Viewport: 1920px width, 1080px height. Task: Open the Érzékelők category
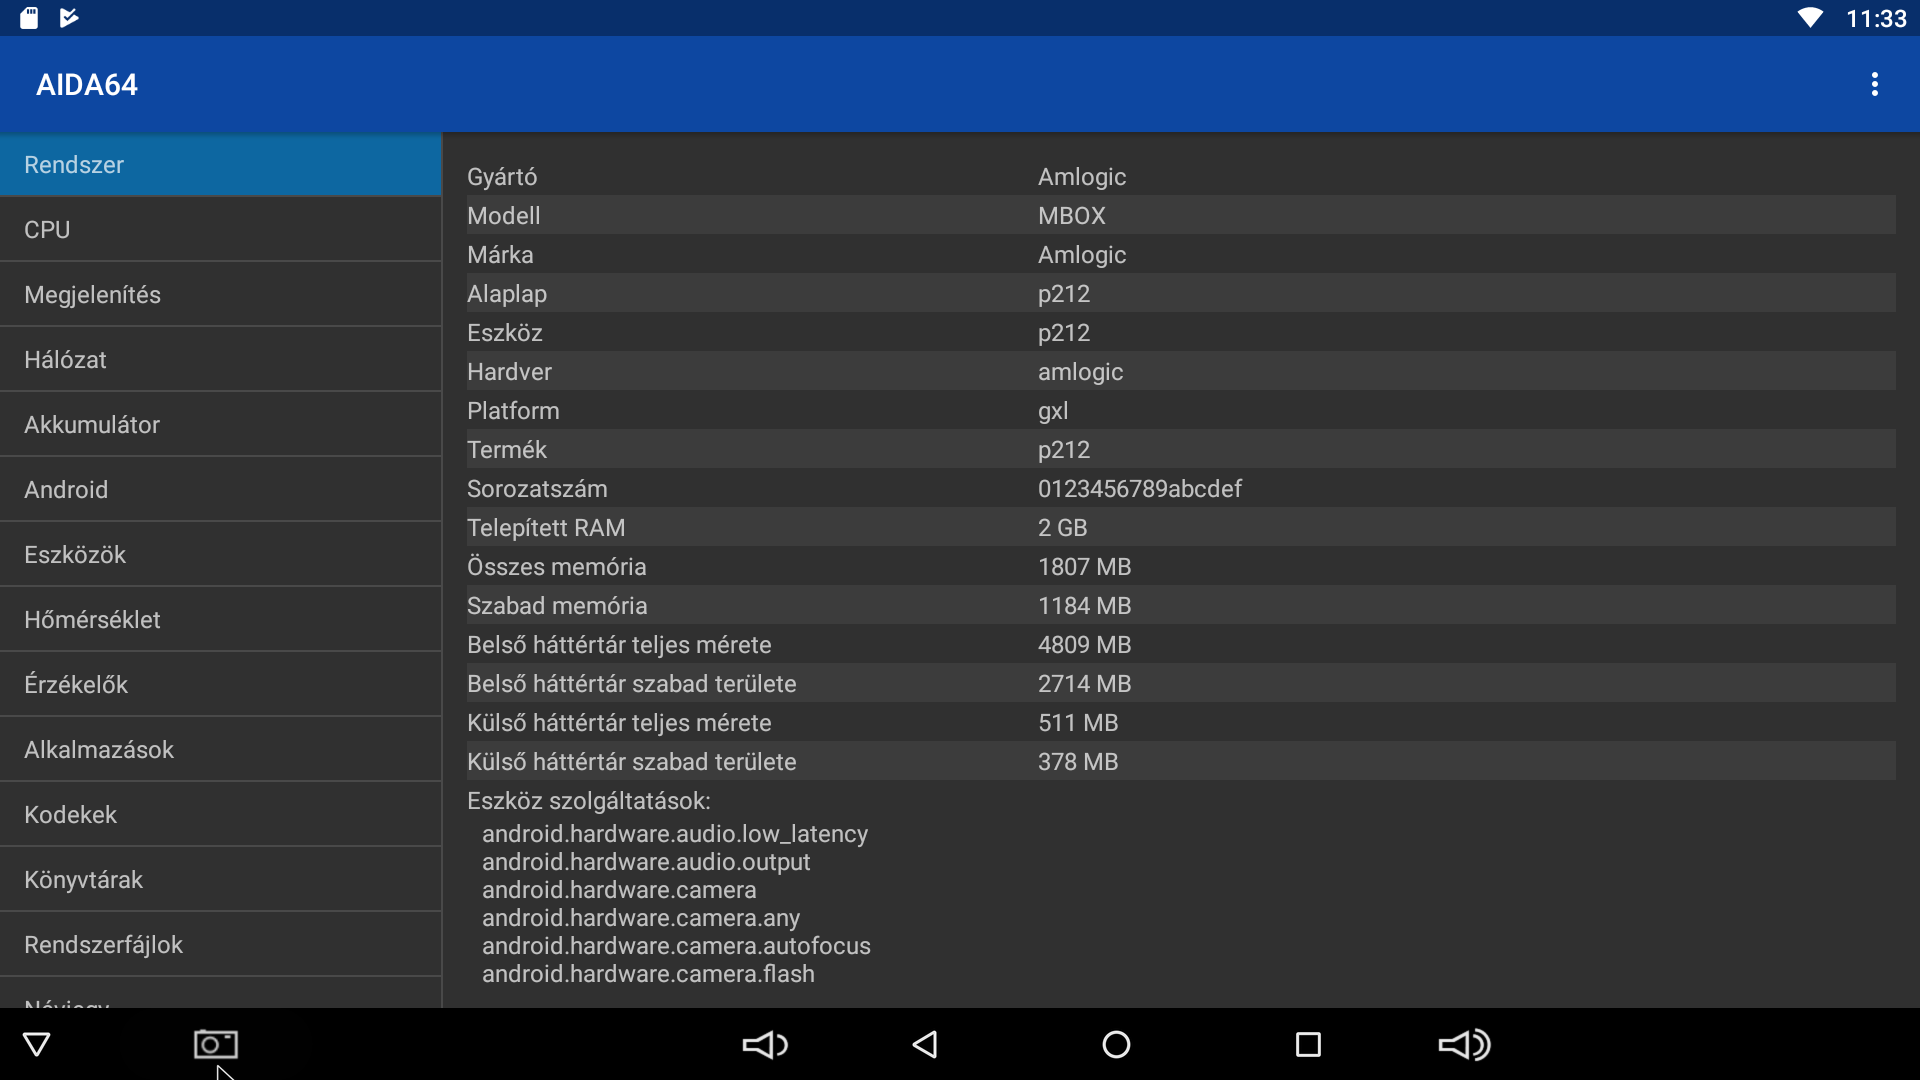221,685
